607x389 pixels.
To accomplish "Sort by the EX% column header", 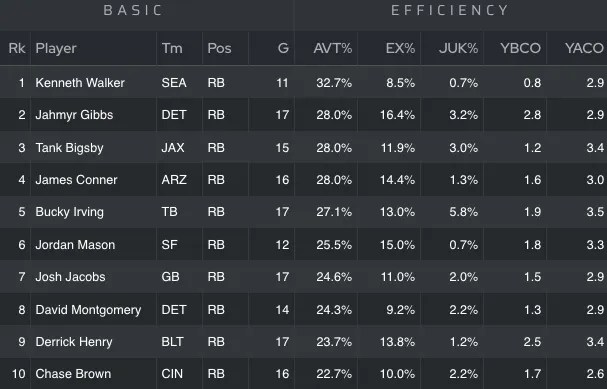I will pos(400,48).
